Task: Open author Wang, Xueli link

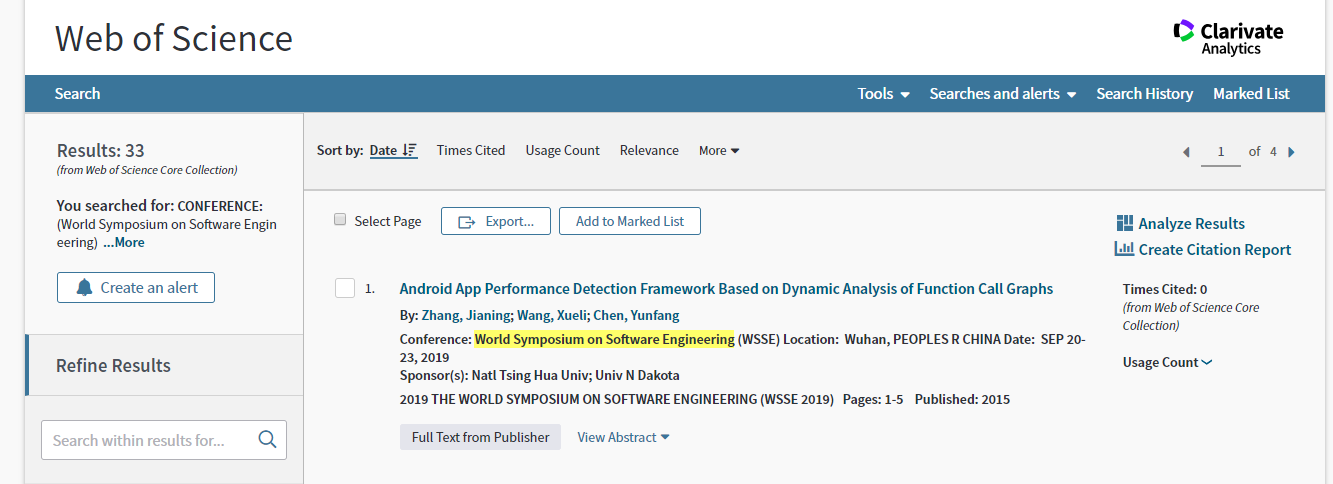Action: point(552,315)
